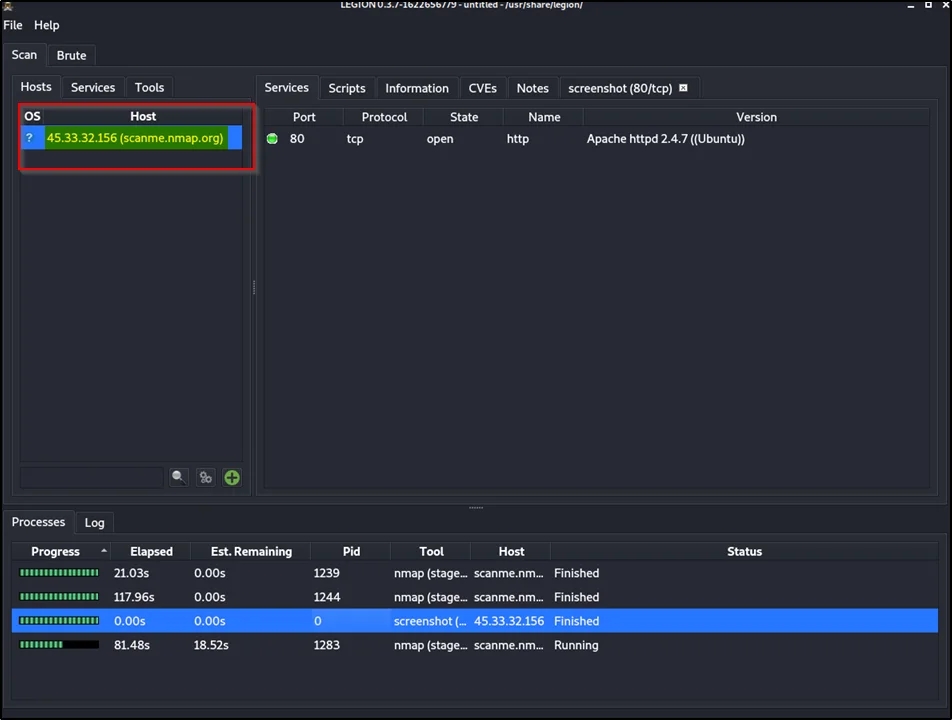The height and width of the screenshot is (720, 952).
Task: Click the running nmap progress bar
Action: (x=59, y=645)
